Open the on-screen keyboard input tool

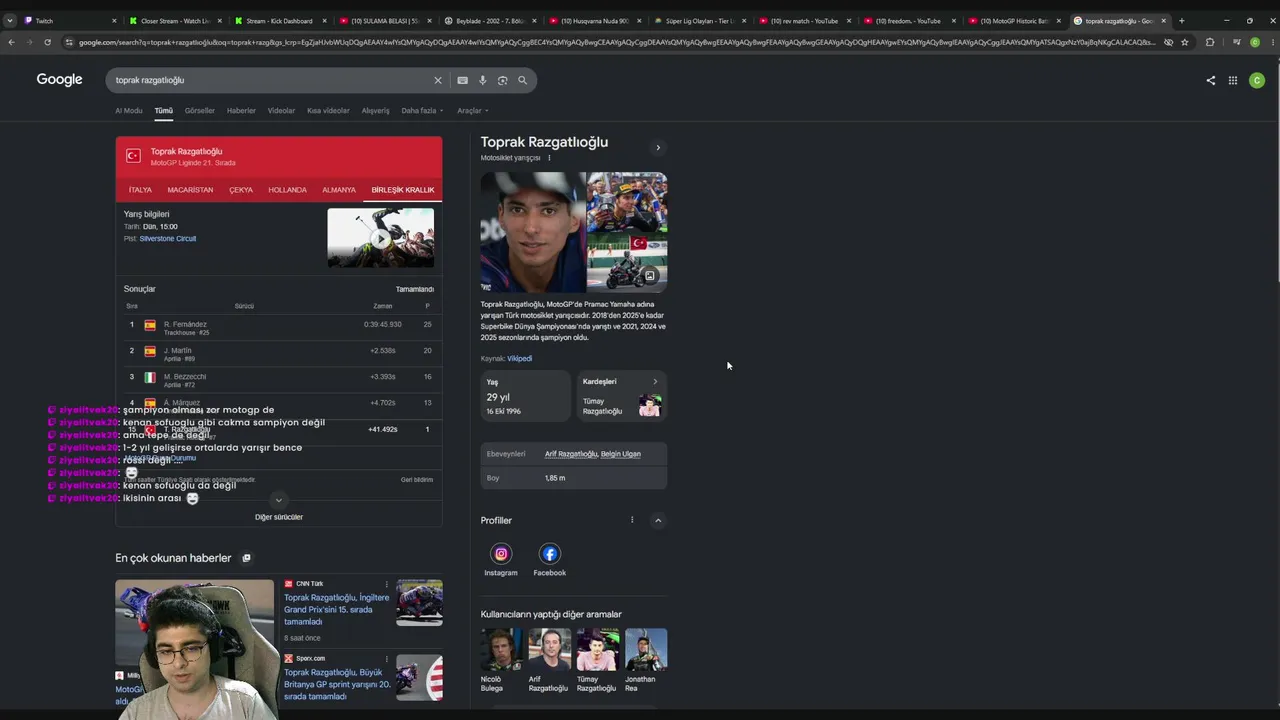(x=462, y=80)
